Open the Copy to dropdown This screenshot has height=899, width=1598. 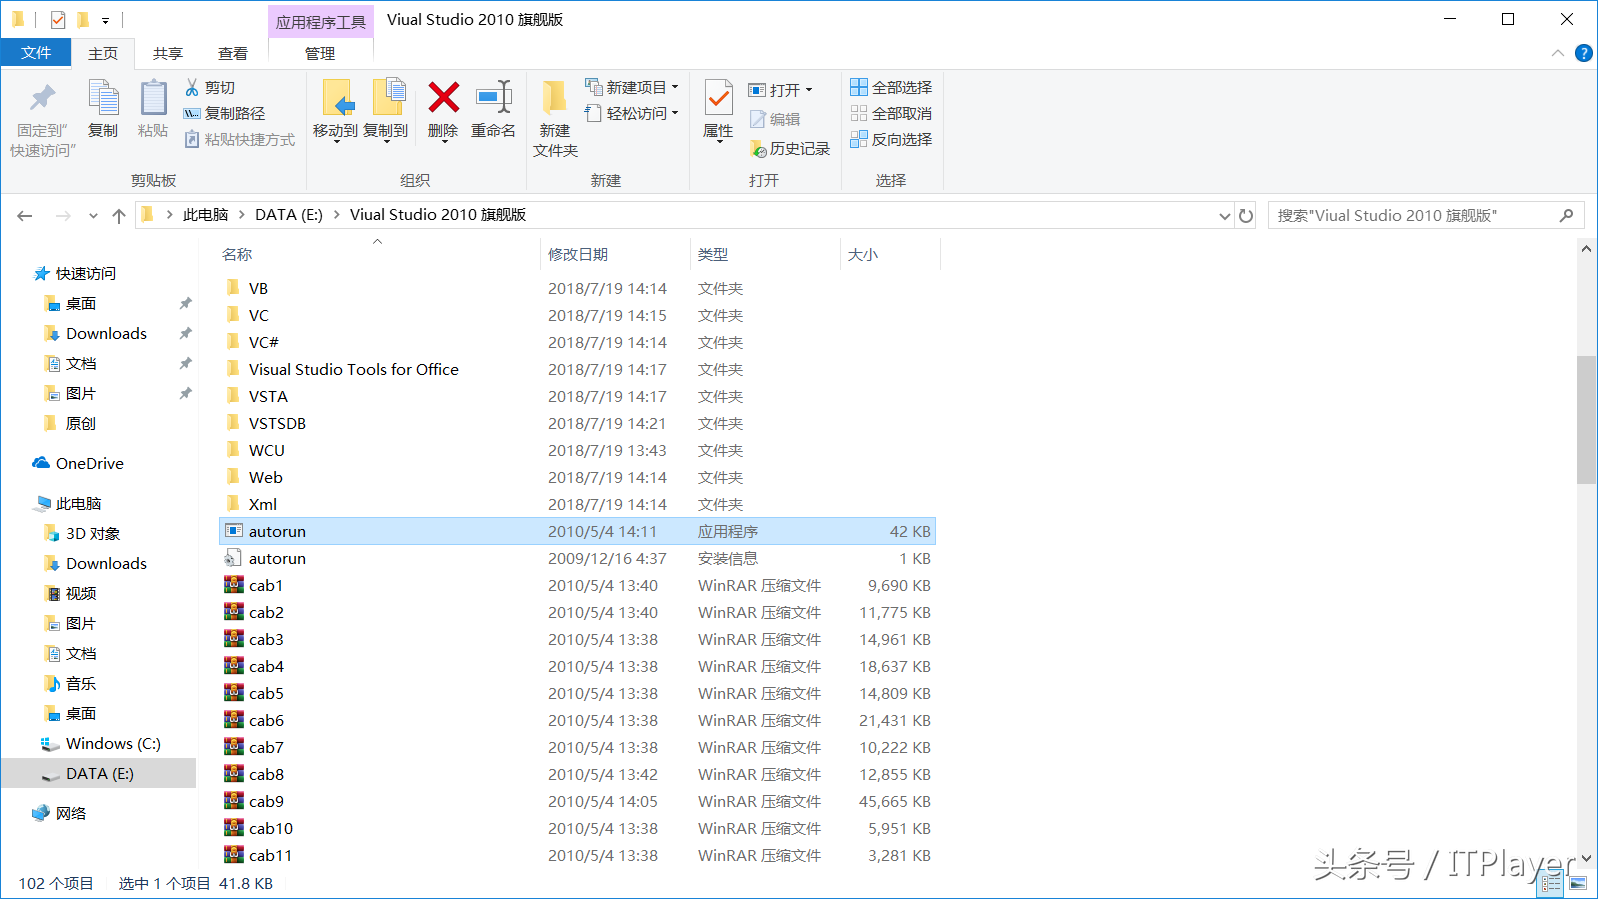pyautogui.click(x=385, y=141)
